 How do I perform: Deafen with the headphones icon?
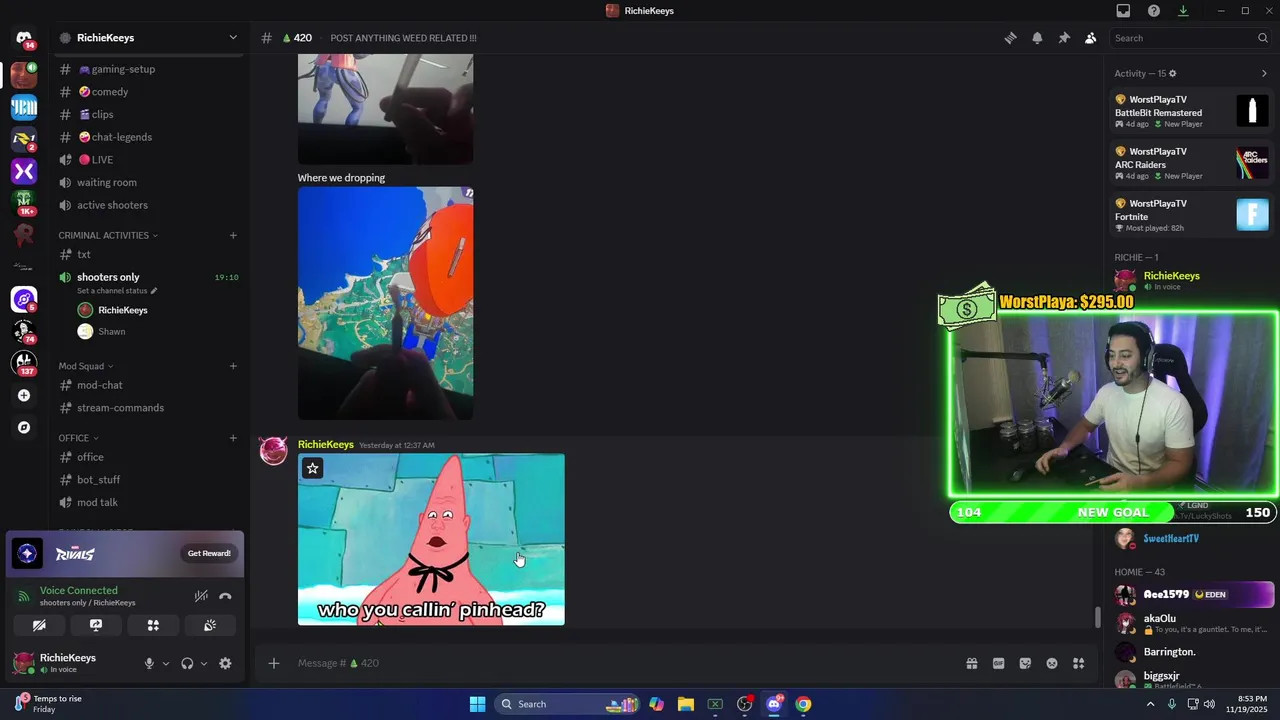187,663
